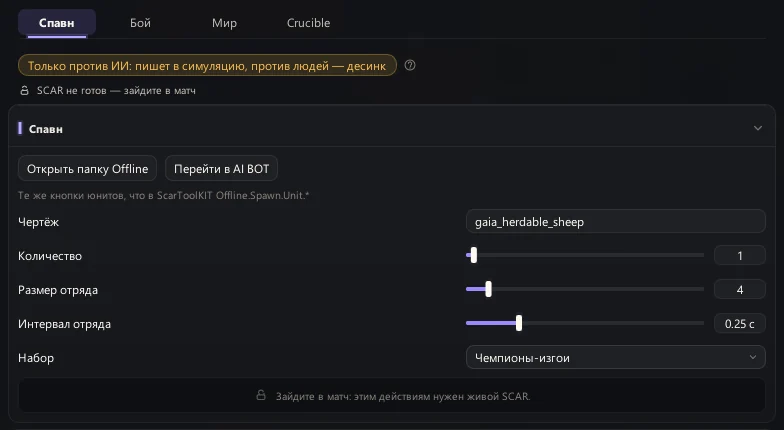
Task: Click the Размер отряда slider handle
Action: tap(488, 289)
